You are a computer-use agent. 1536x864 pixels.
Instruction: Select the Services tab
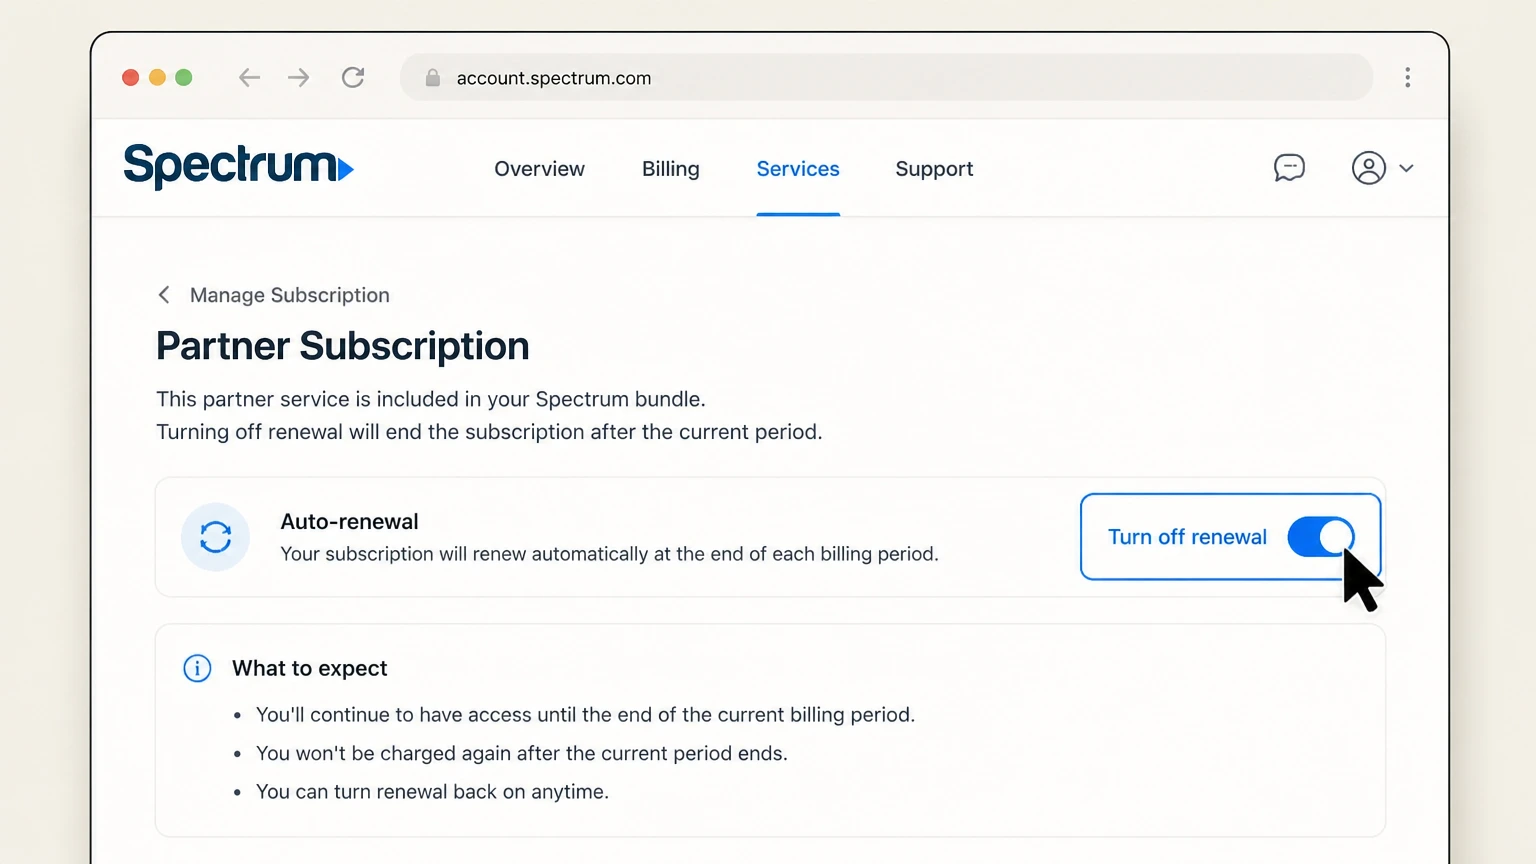(x=798, y=169)
